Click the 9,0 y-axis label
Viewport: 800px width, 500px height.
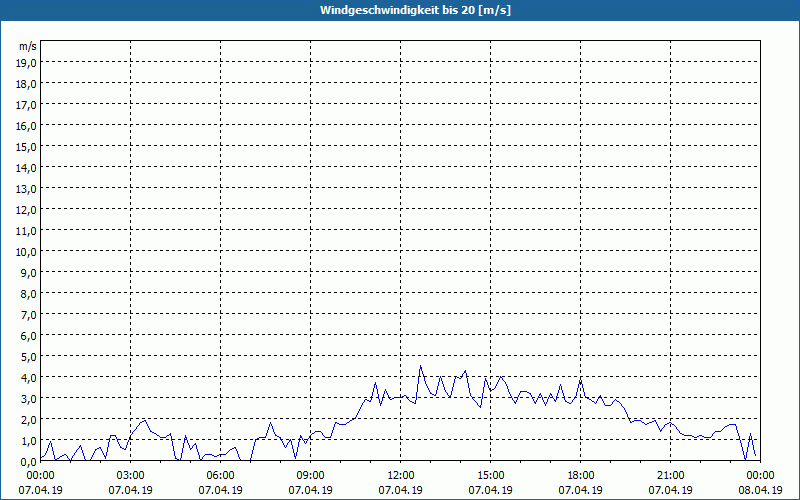tap(29, 272)
